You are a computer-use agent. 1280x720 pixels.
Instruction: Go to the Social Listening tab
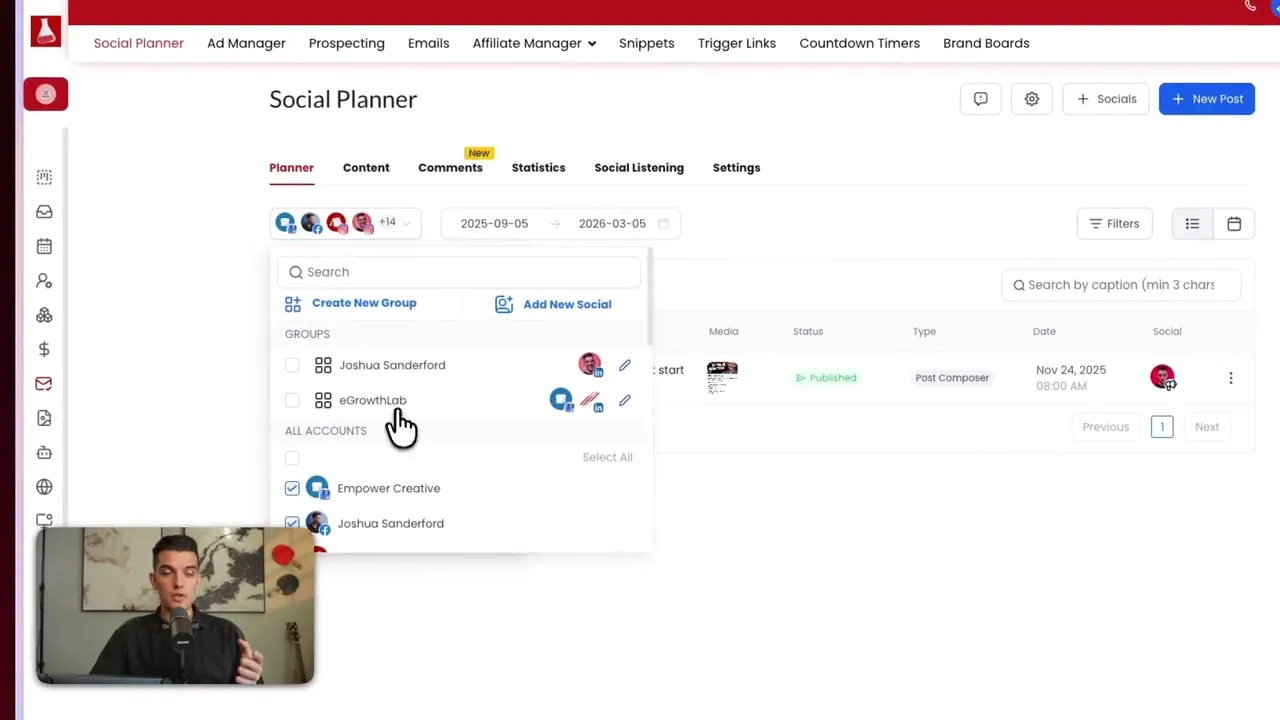point(639,168)
